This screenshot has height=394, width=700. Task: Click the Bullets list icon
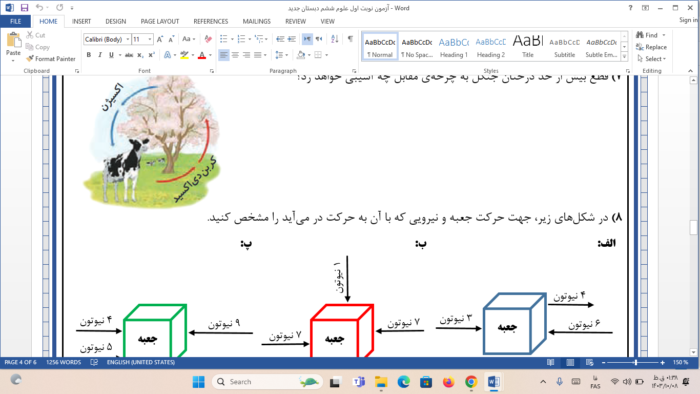(224, 39)
